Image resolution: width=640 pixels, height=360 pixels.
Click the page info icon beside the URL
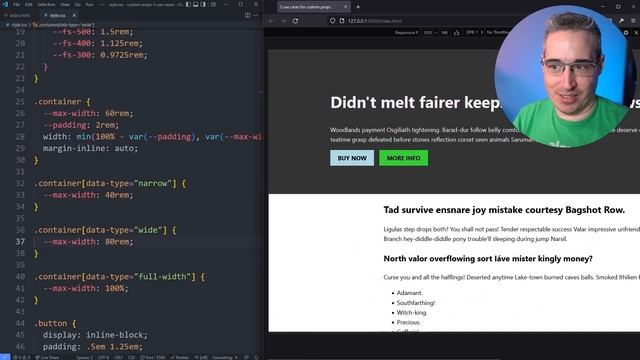[x=342, y=20]
